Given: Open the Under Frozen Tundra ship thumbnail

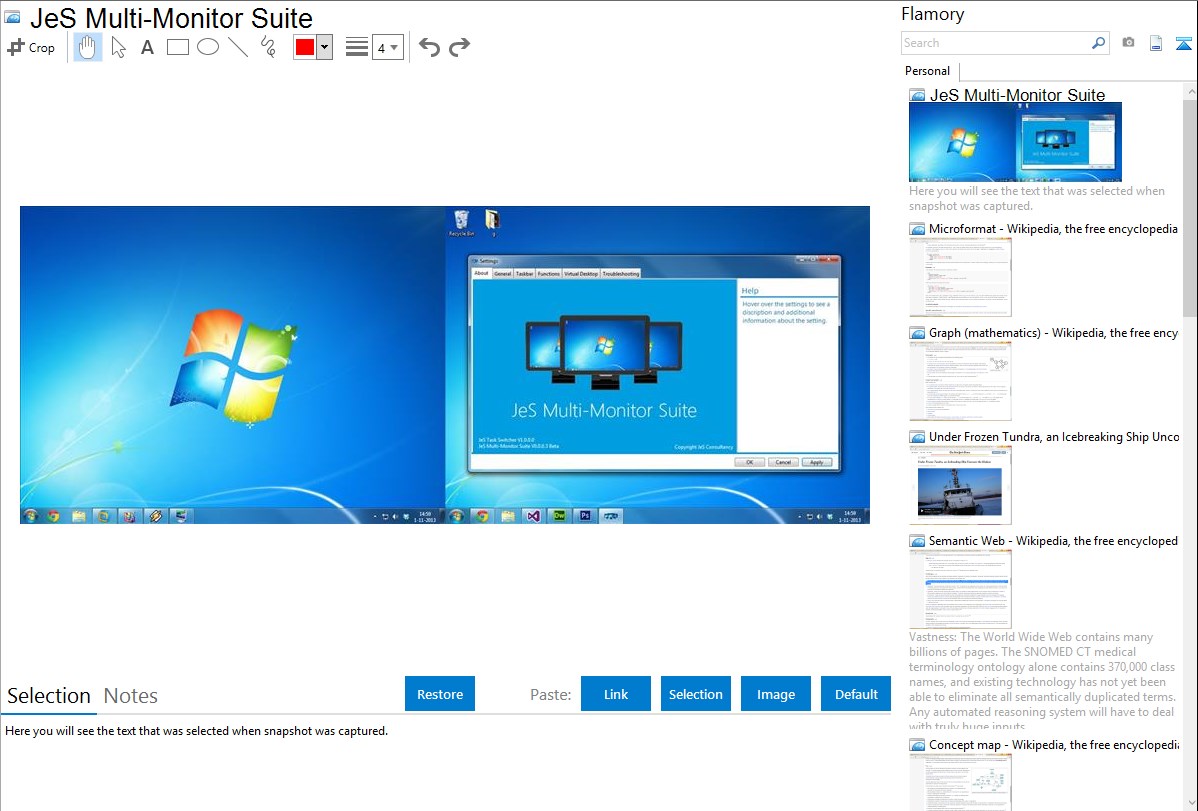Looking at the screenshot, I should click(x=960, y=485).
